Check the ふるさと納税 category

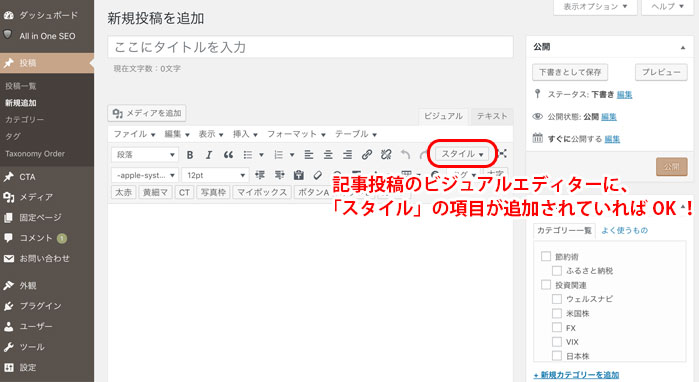[557, 271]
